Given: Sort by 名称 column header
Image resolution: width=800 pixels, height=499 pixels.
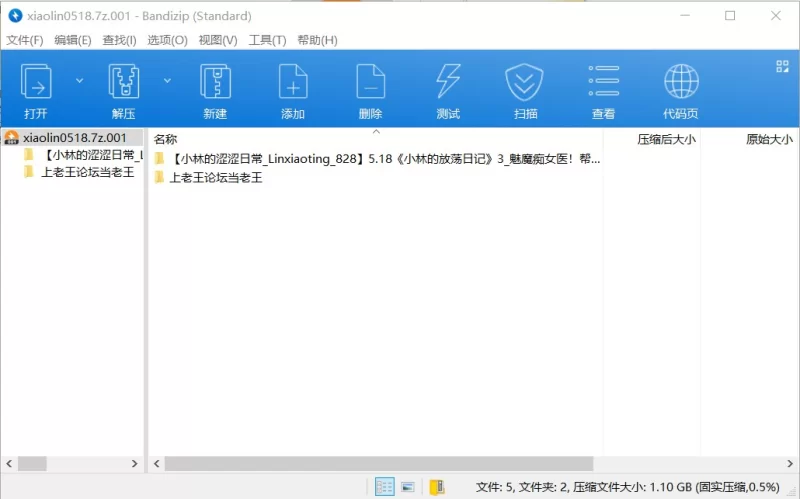Looking at the screenshot, I should coord(166,139).
